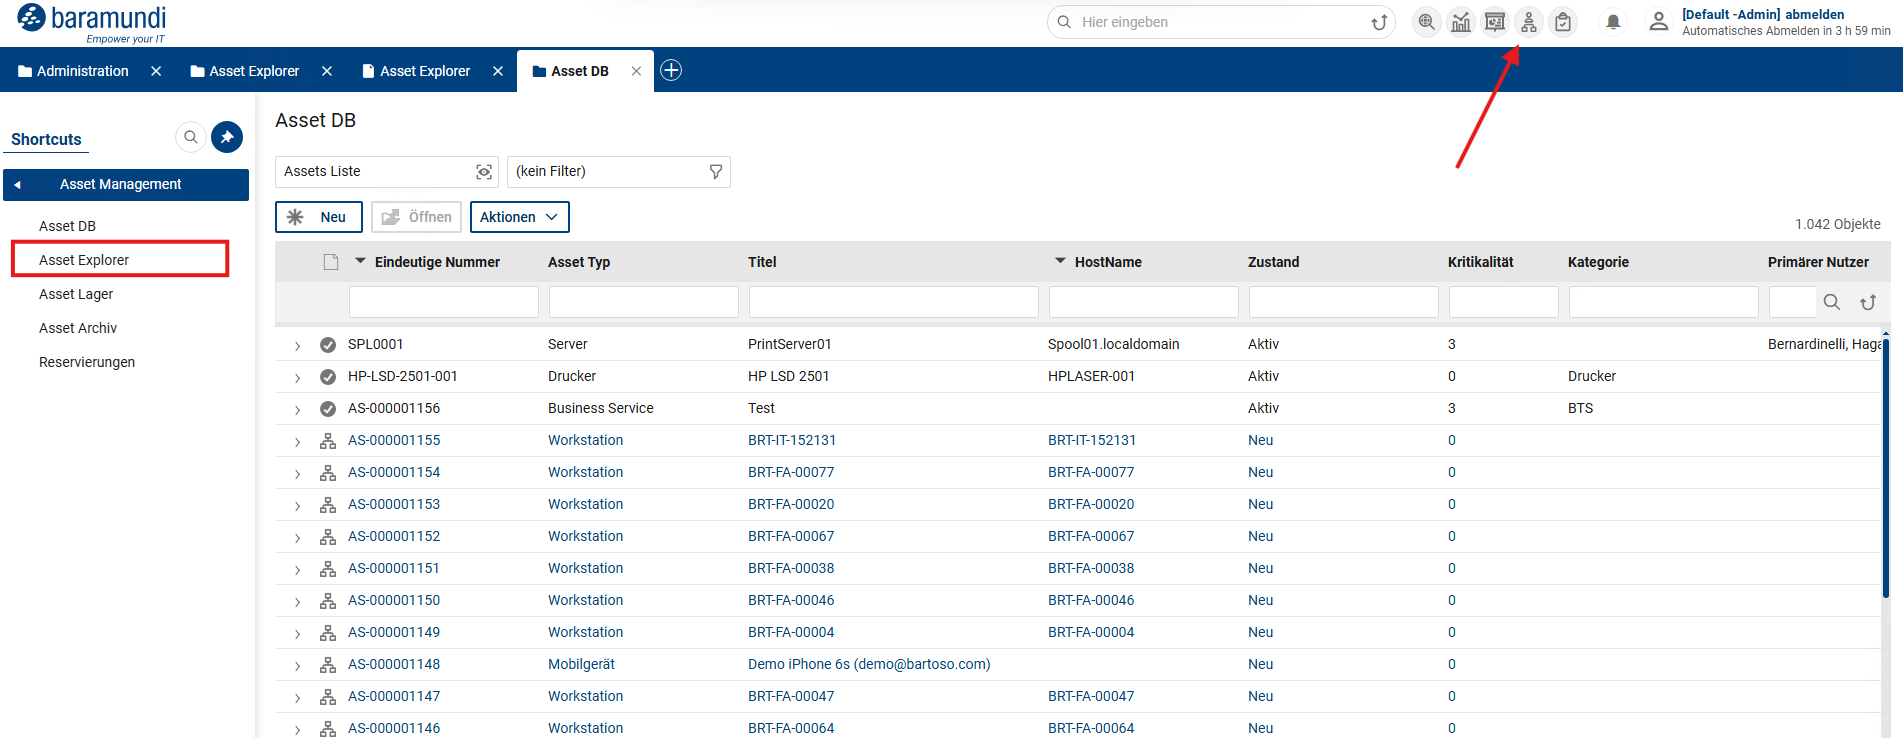Expand the SPL0001 row
The image size is (1903, 738).
(297, 346)
